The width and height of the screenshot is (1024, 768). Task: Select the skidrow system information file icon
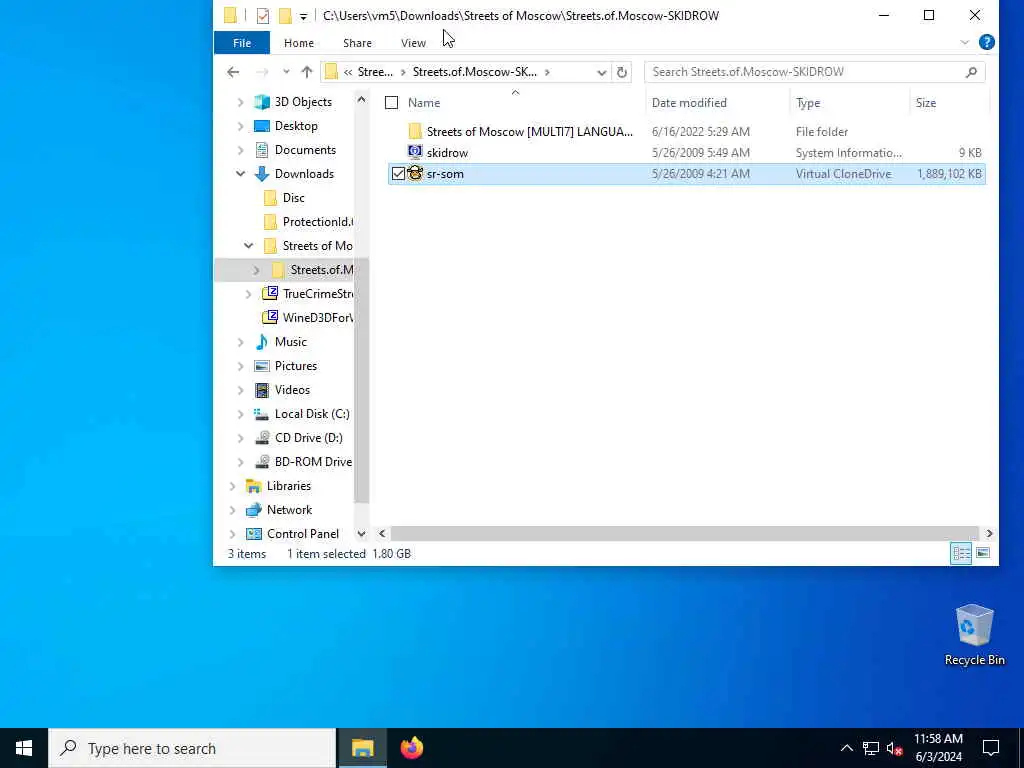click(415, 152)
